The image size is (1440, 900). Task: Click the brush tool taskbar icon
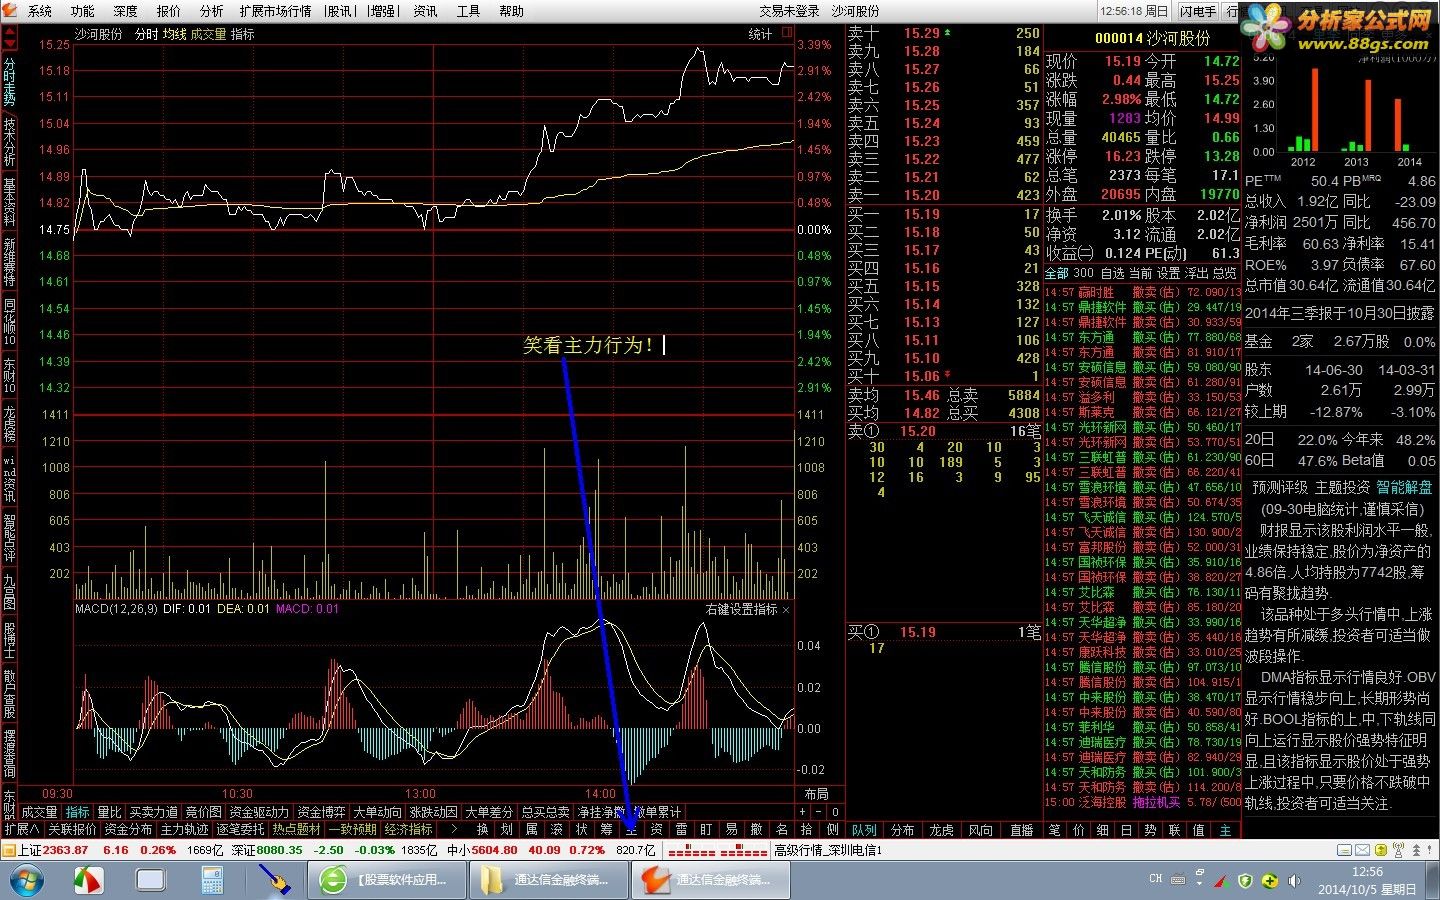click(274, 880)
